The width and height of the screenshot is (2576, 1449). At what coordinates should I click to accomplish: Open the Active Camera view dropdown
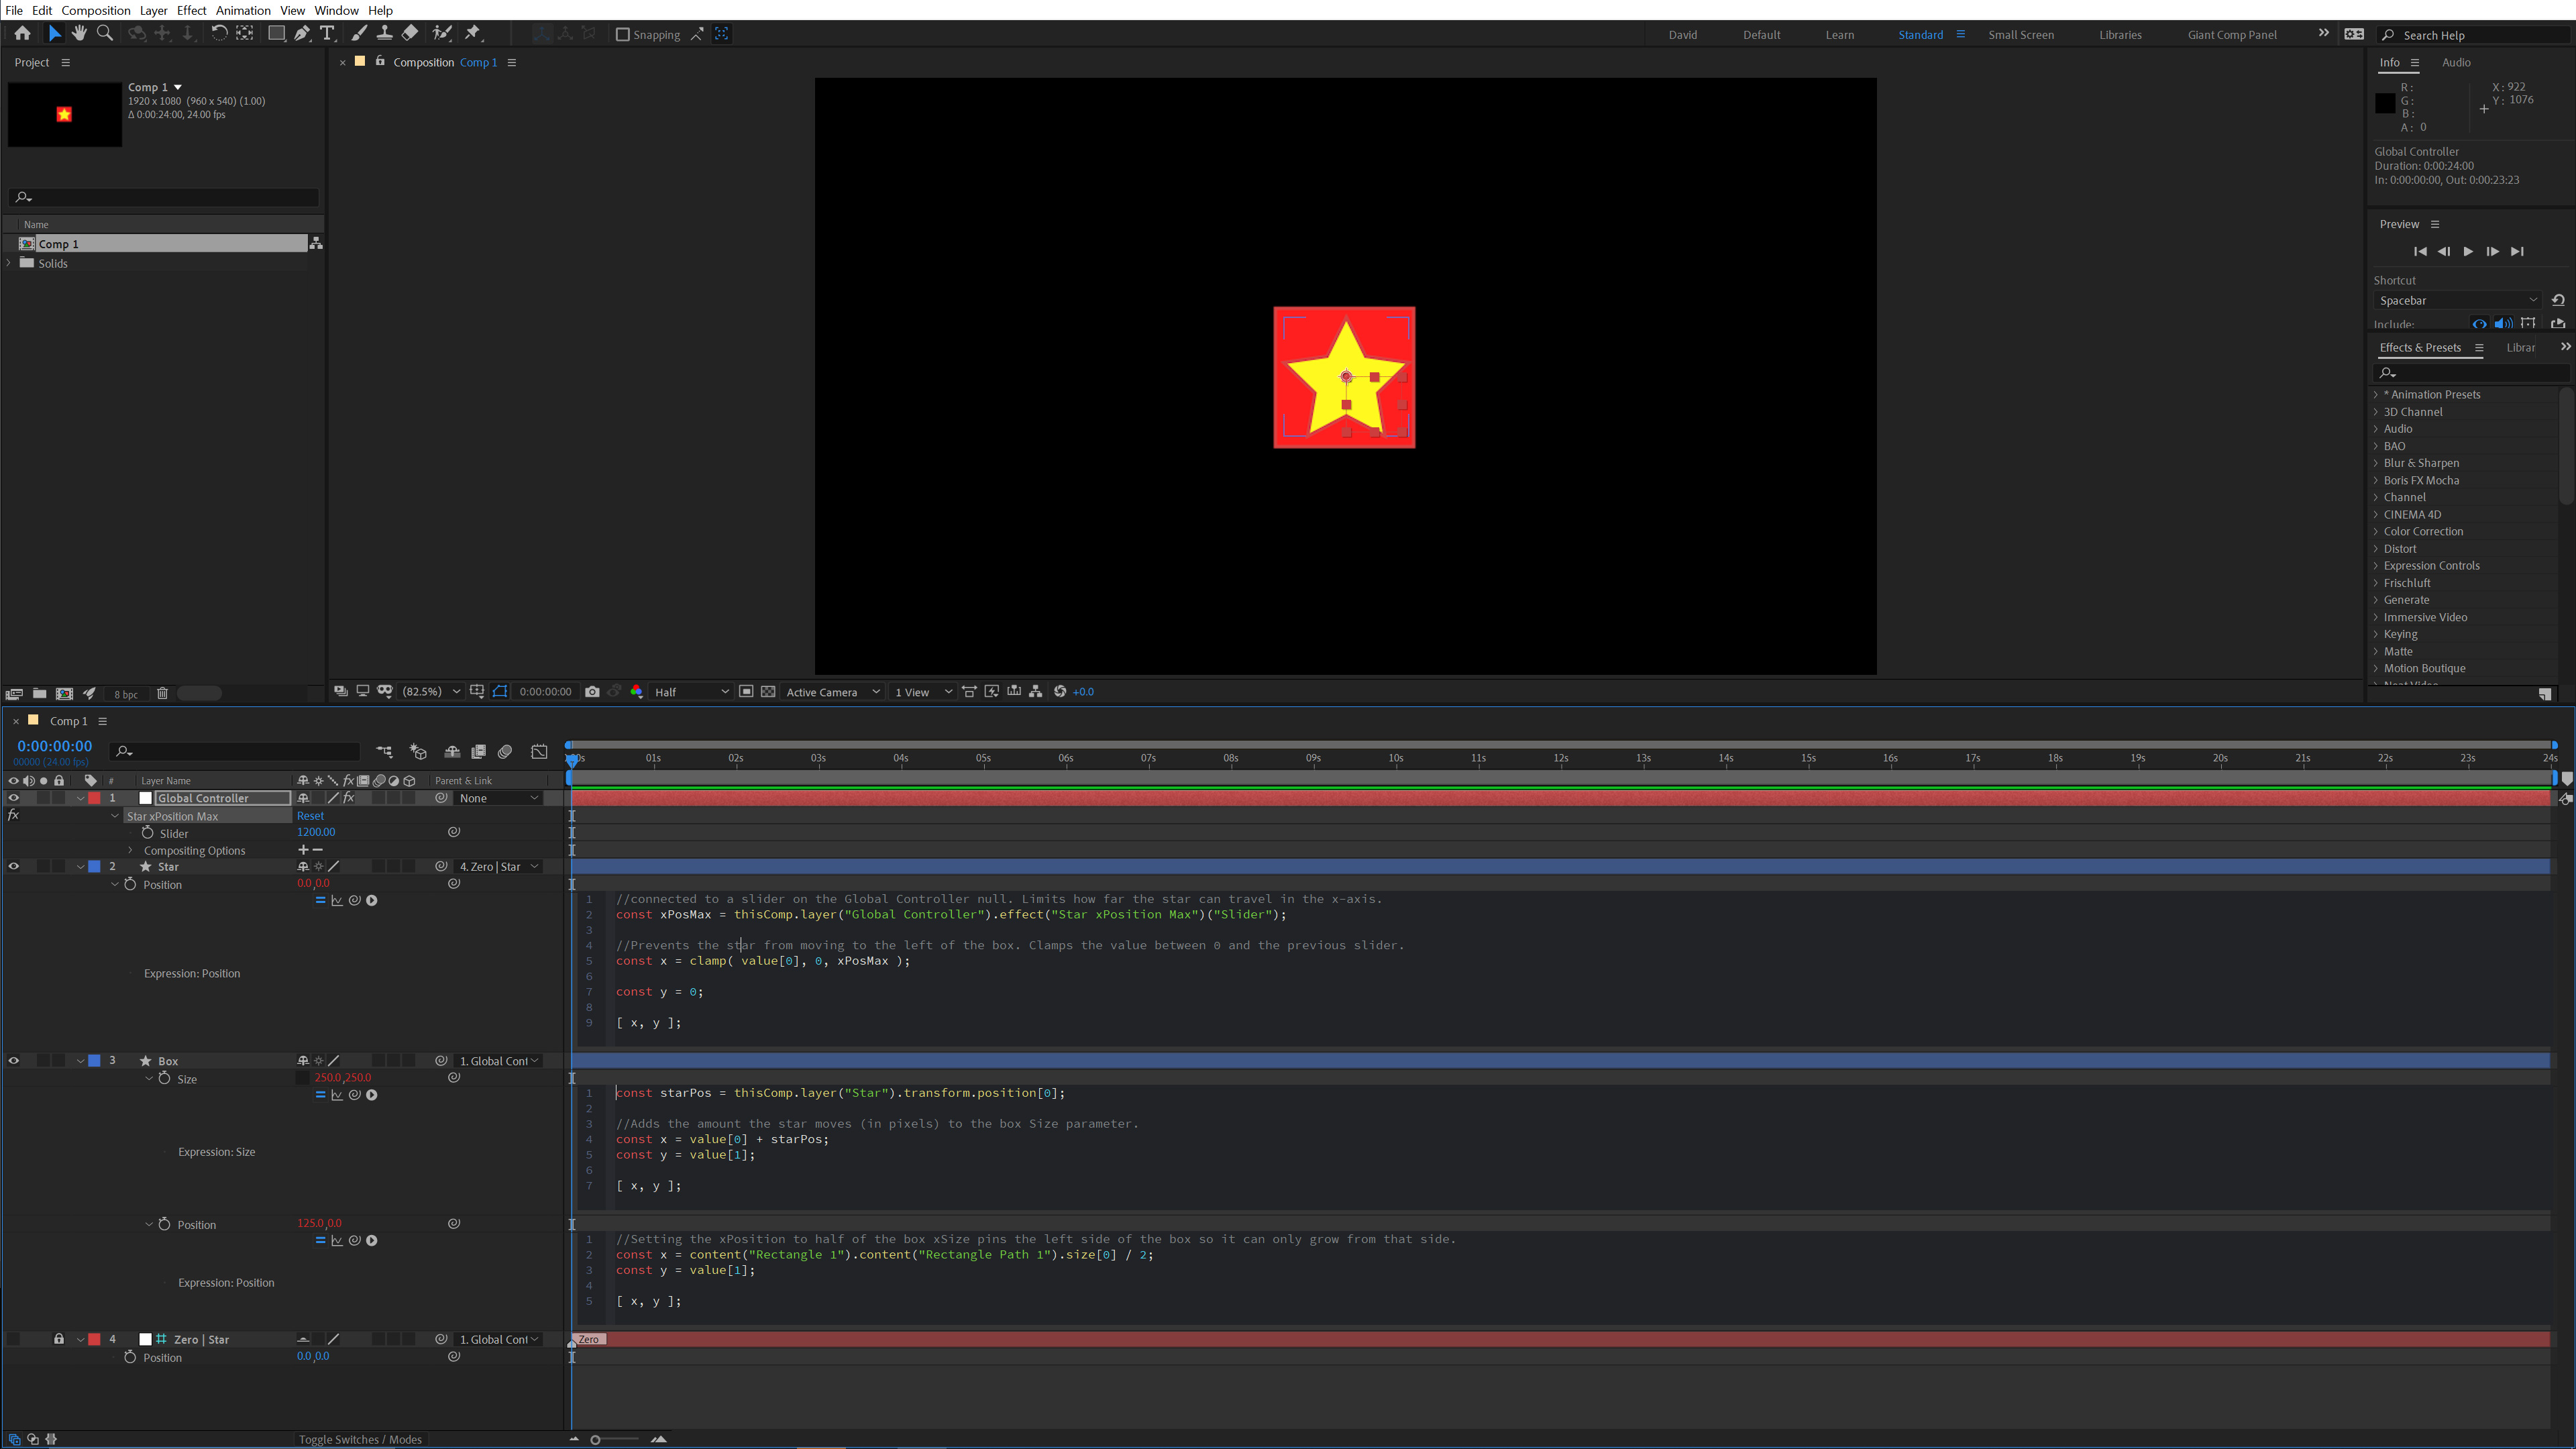831,691
